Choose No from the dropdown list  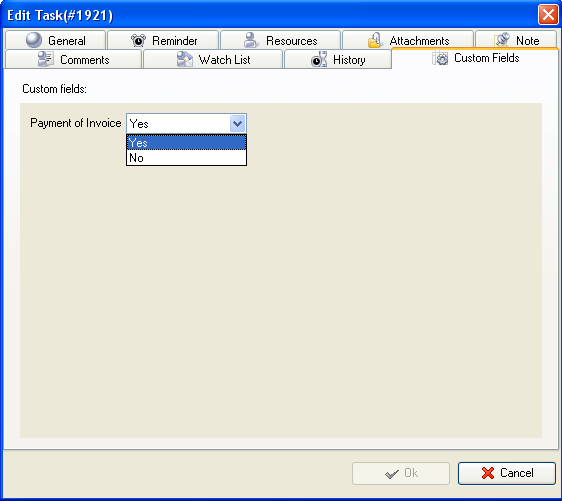[186, 158]
